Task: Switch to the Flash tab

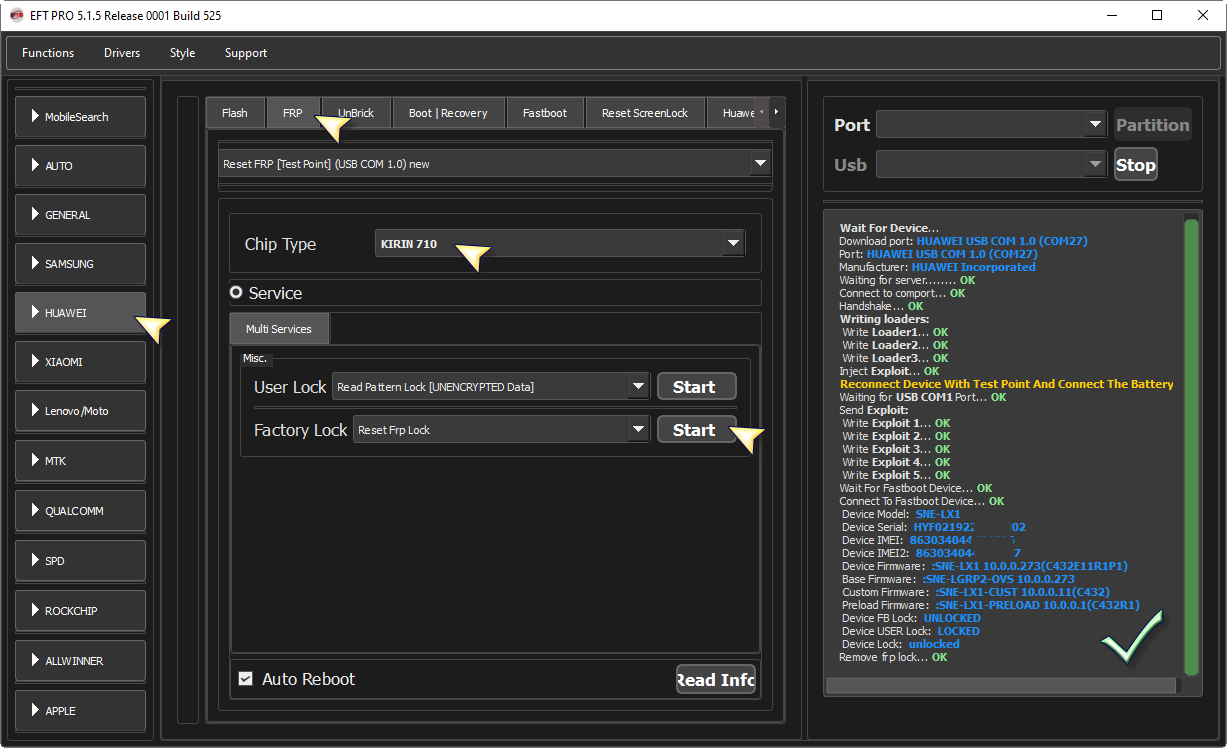Action: coord(235,113)
